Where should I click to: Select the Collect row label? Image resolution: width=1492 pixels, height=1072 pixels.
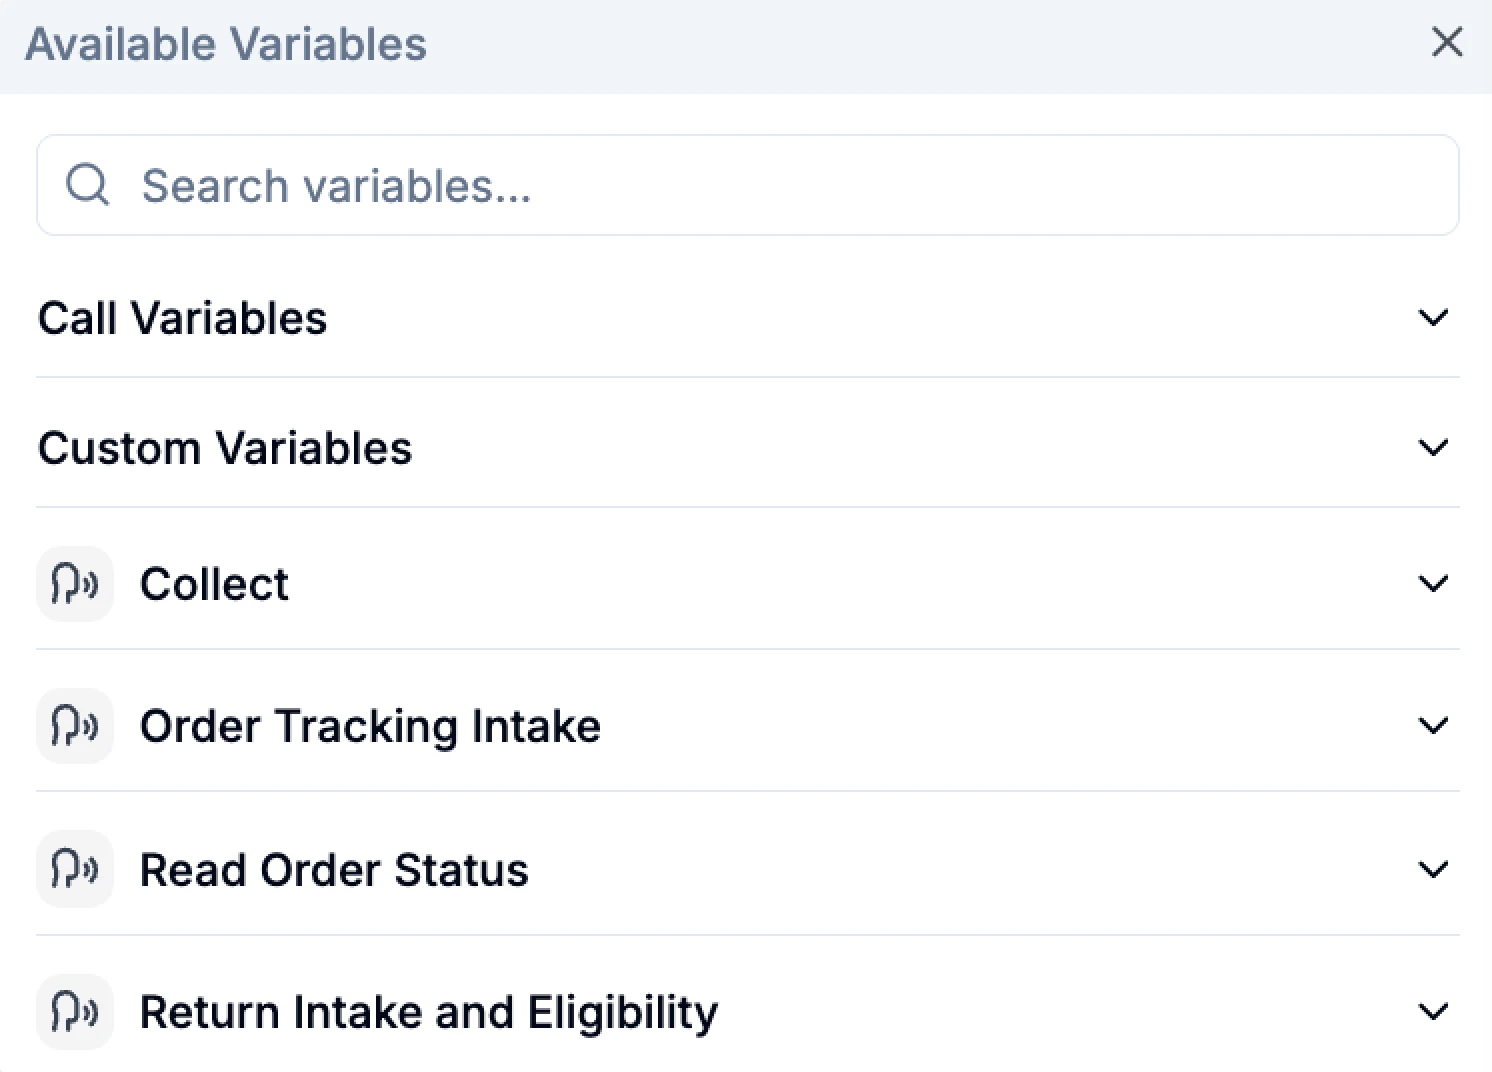click(x=214, y=583)
